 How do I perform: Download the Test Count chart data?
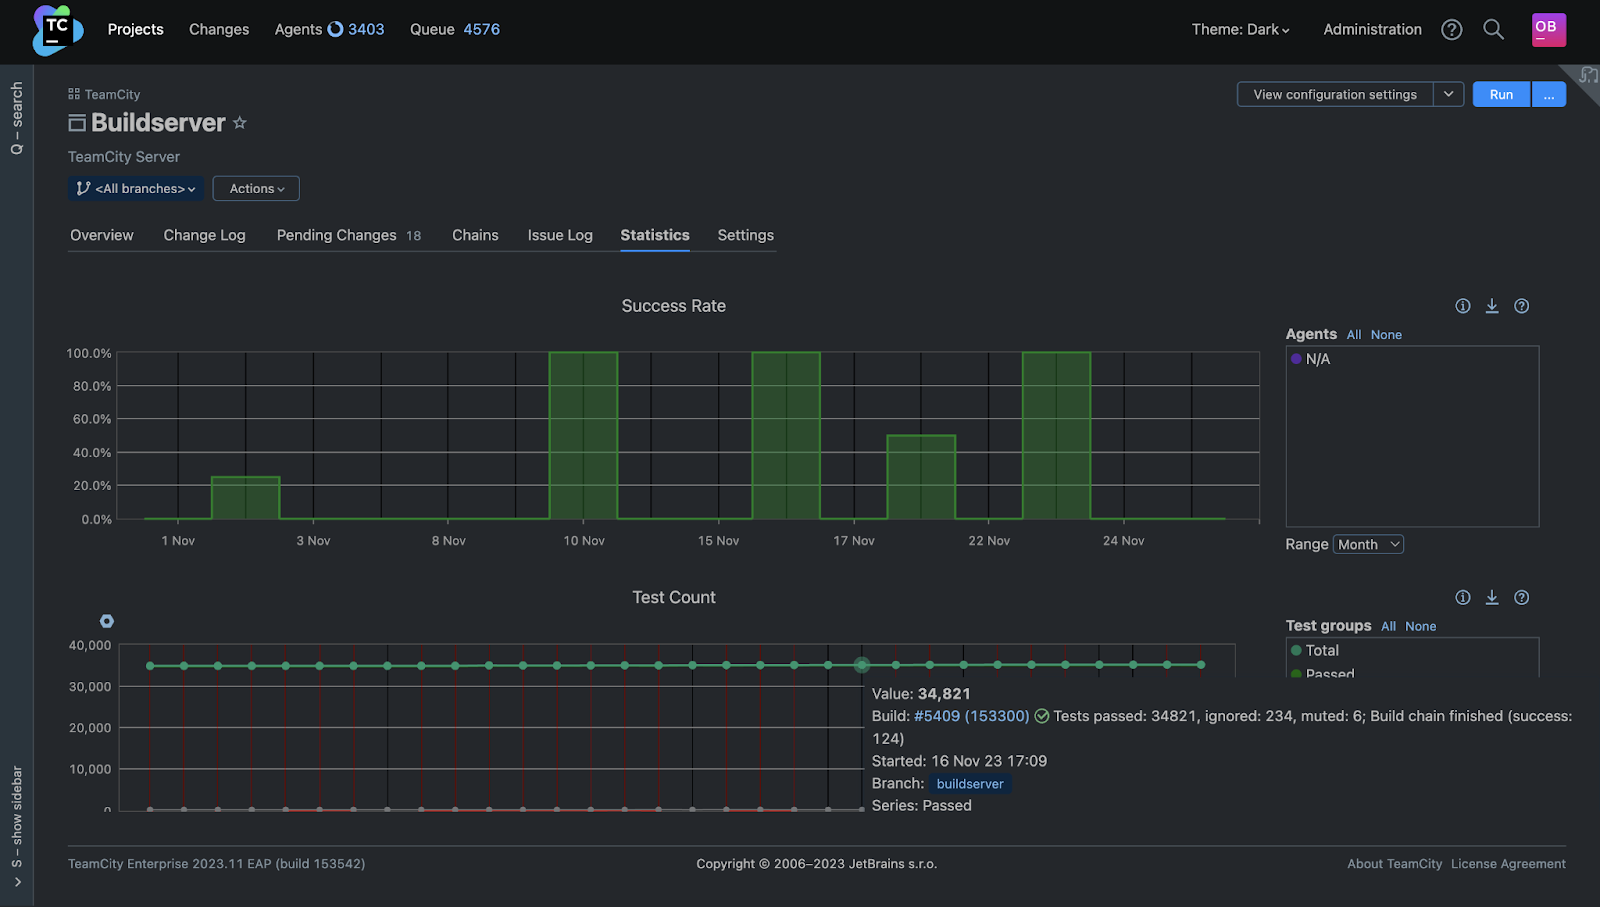point(1492,597)
